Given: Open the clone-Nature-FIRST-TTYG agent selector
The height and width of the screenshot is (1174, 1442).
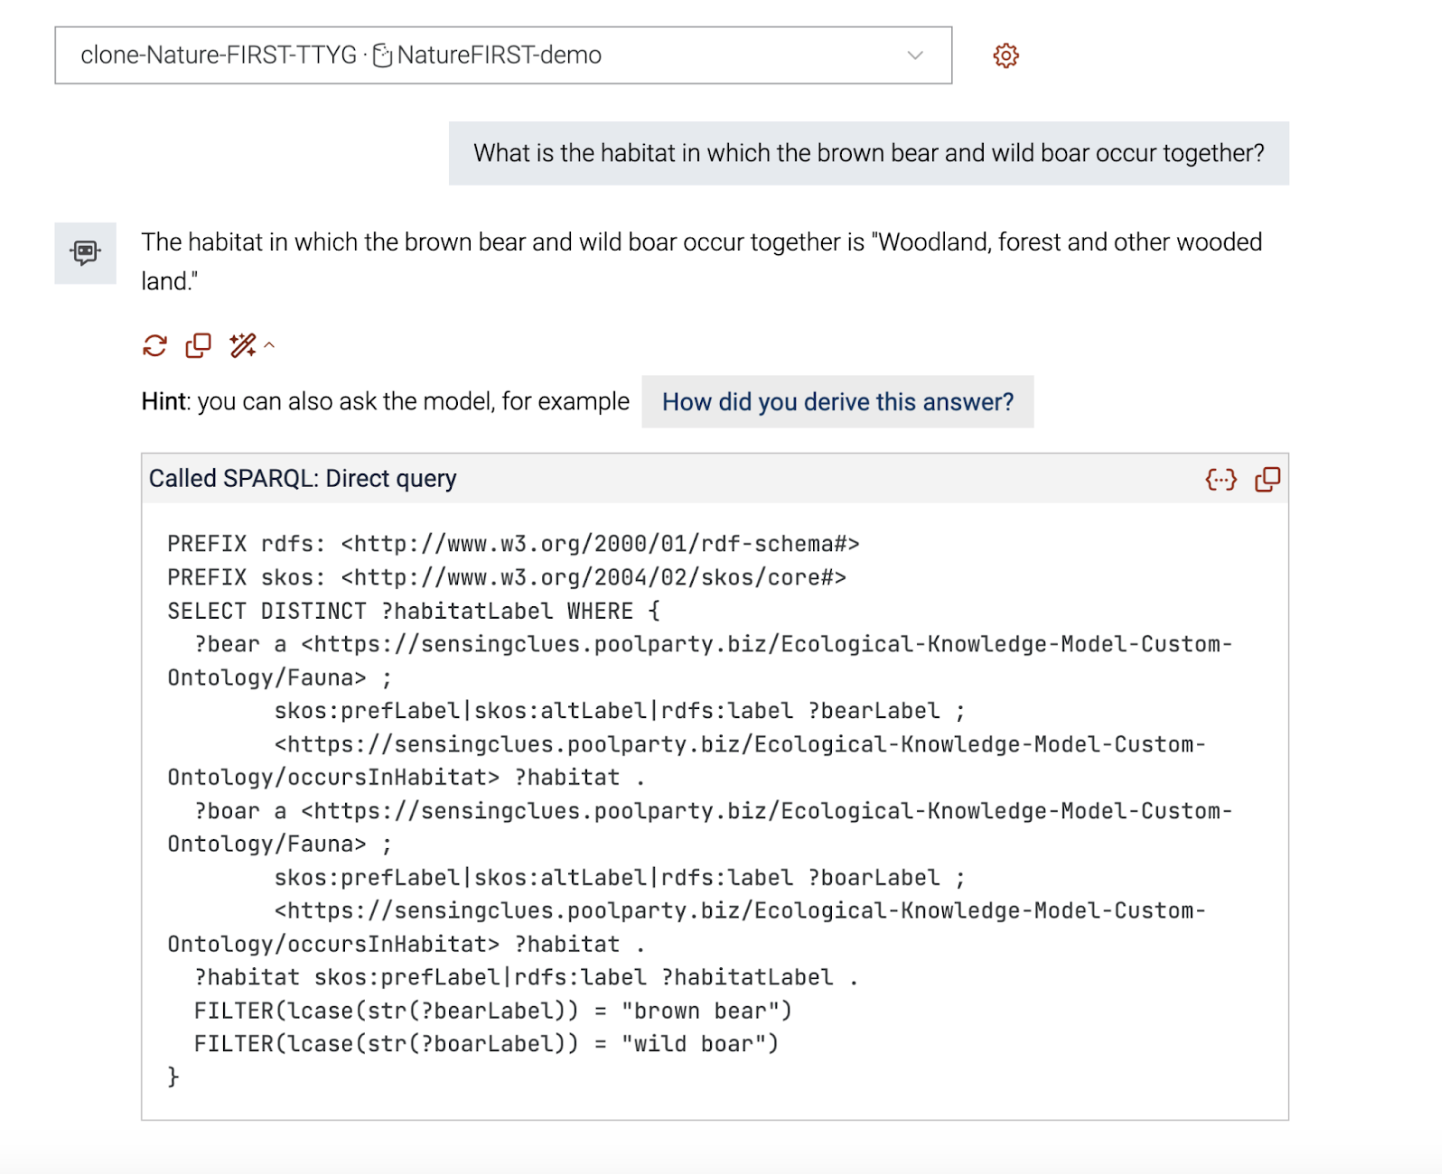Looking at the screenshot, I should [x=503, y=55].
